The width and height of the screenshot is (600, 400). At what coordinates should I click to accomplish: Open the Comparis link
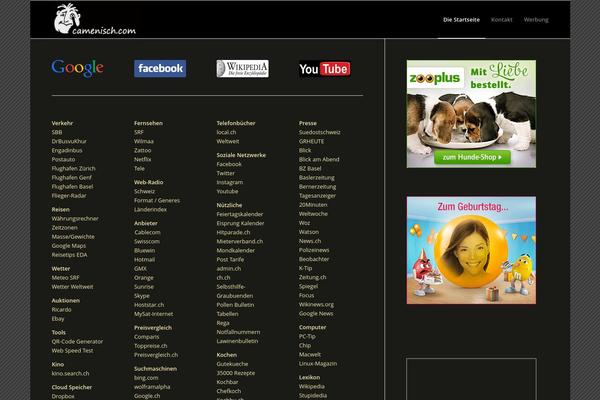[147, 337]
